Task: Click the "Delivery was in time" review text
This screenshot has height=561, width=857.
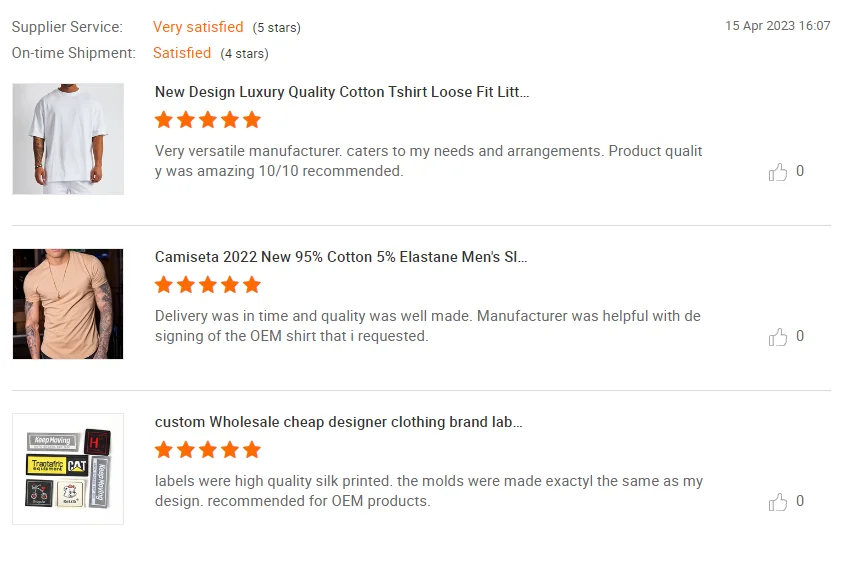Action: point(427,326)
